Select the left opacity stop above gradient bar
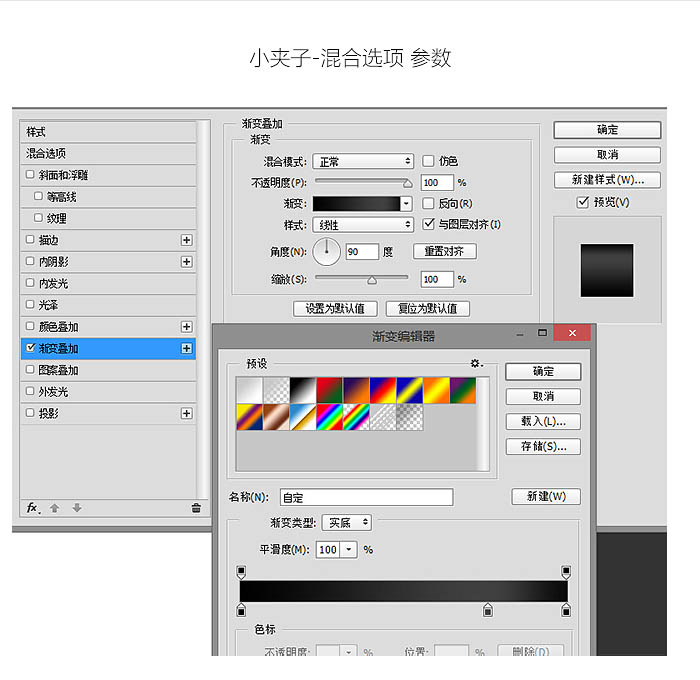The height and width of the screenshot is (680, 700). (241, 572)
